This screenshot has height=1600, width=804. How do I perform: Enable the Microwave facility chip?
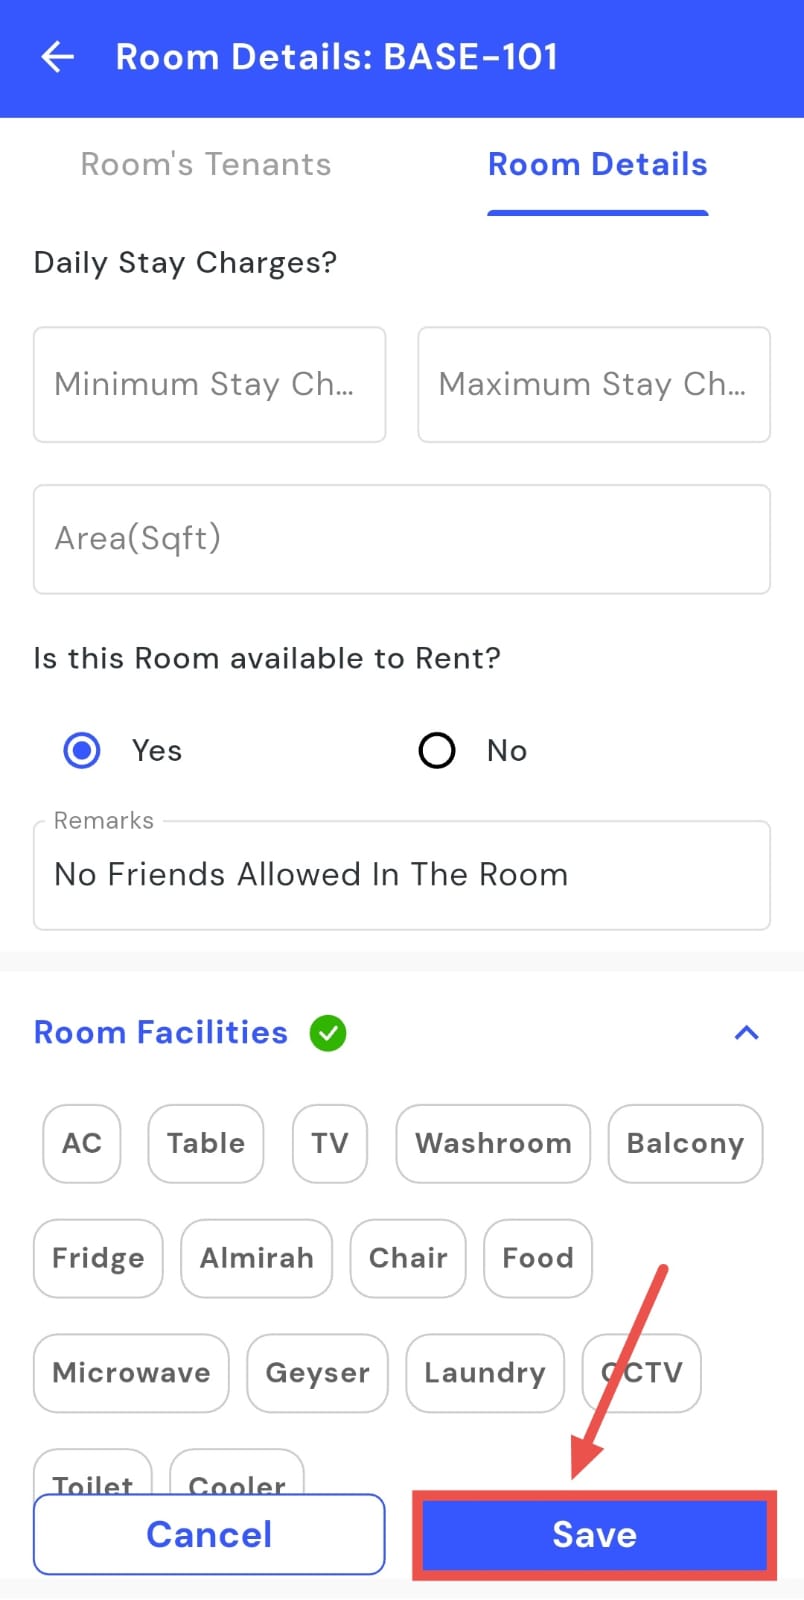131,1373
